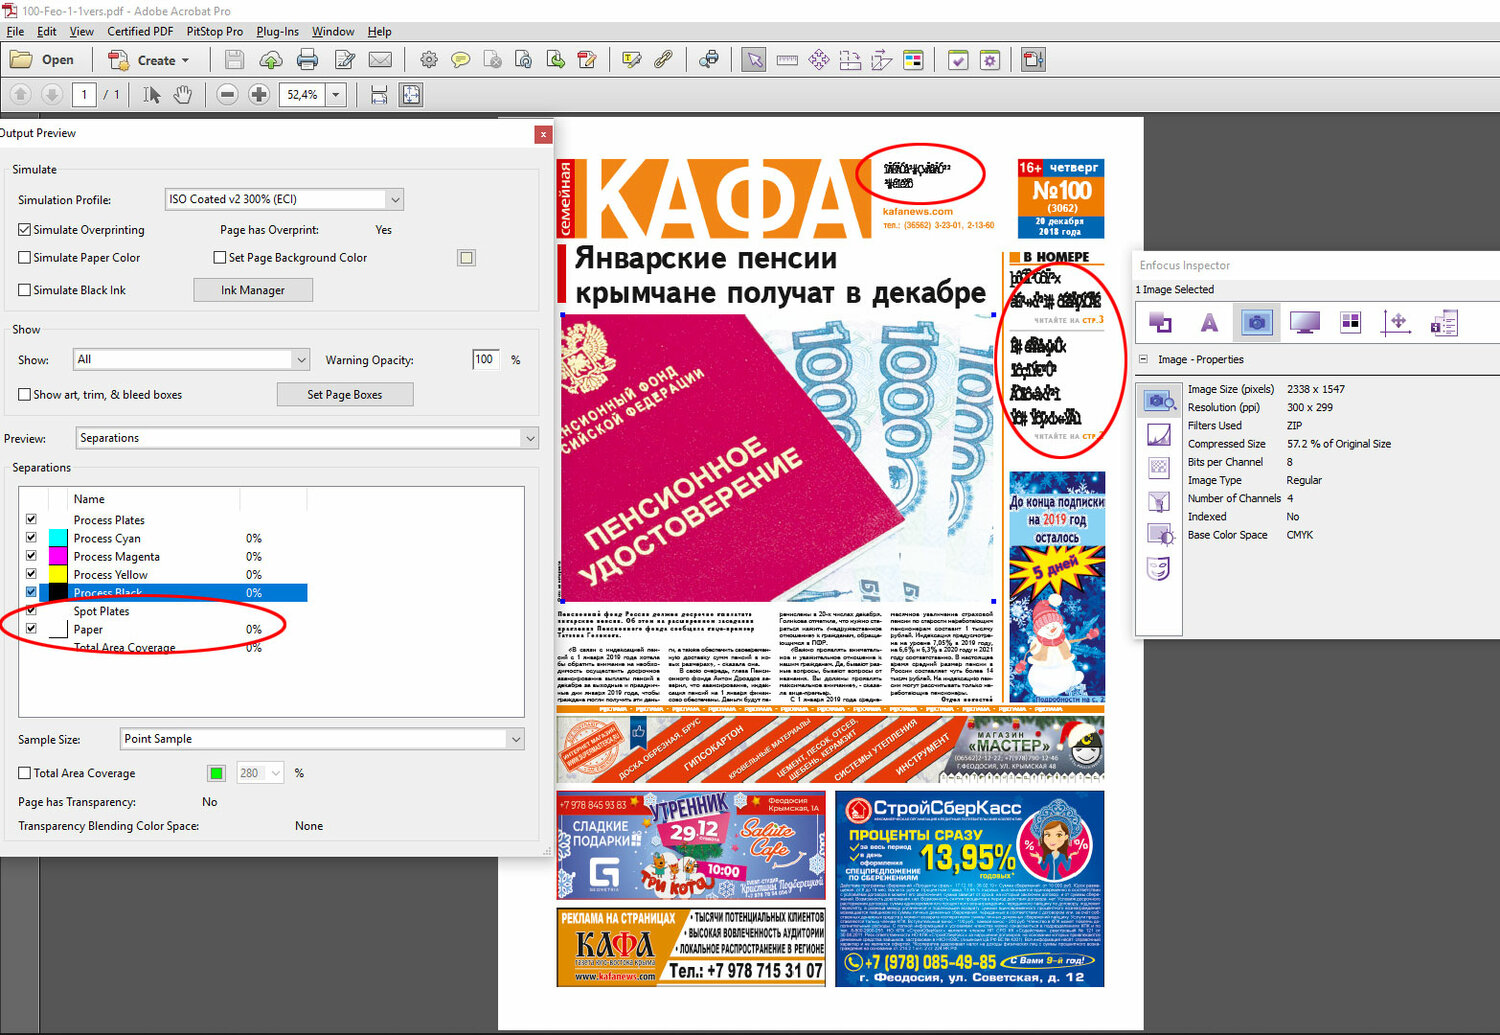
Task: Uncheck Process Magenta separation
Action: point(31,556)
